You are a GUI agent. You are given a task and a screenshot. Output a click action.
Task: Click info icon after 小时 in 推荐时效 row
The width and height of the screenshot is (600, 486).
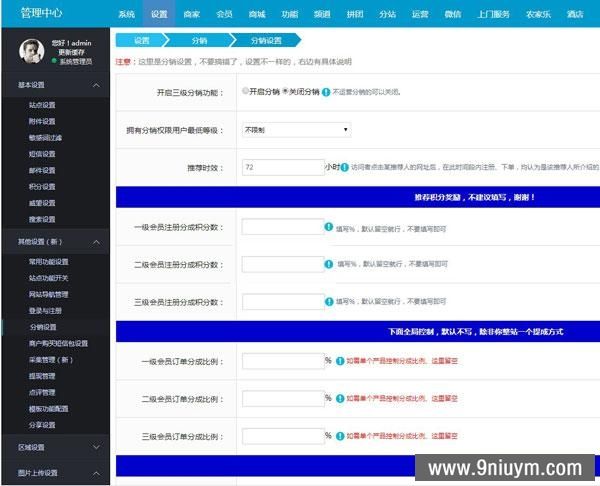pyautogui.click(x=345, y=167)
